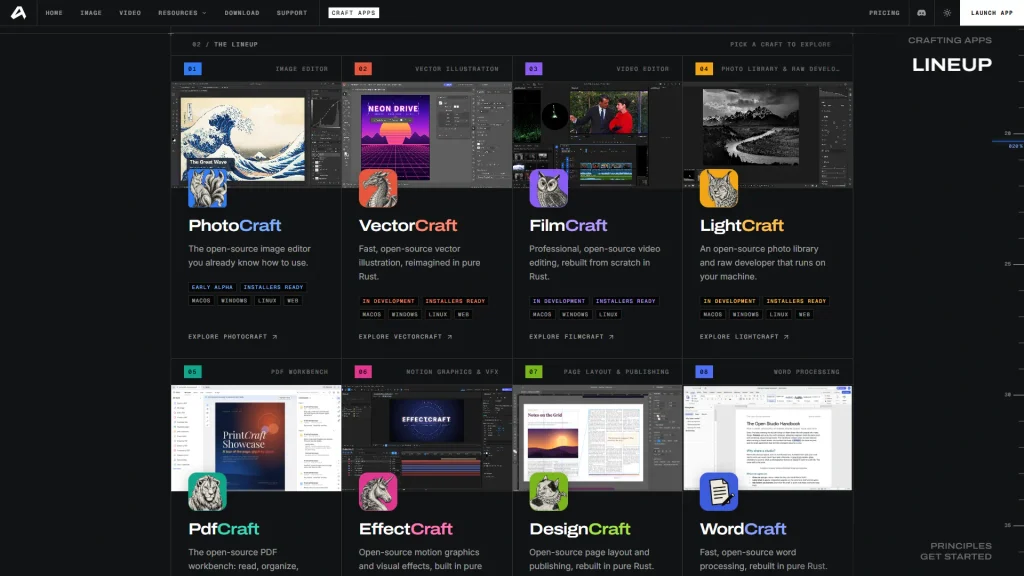
Task: Select Lineup in the side navigation
Action: pos(952,65)
